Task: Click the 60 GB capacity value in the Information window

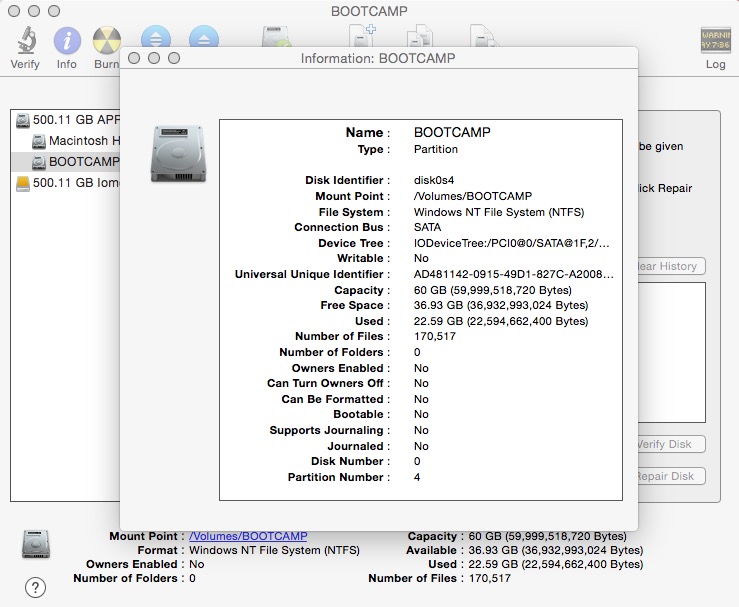Action: coord(493,290)
